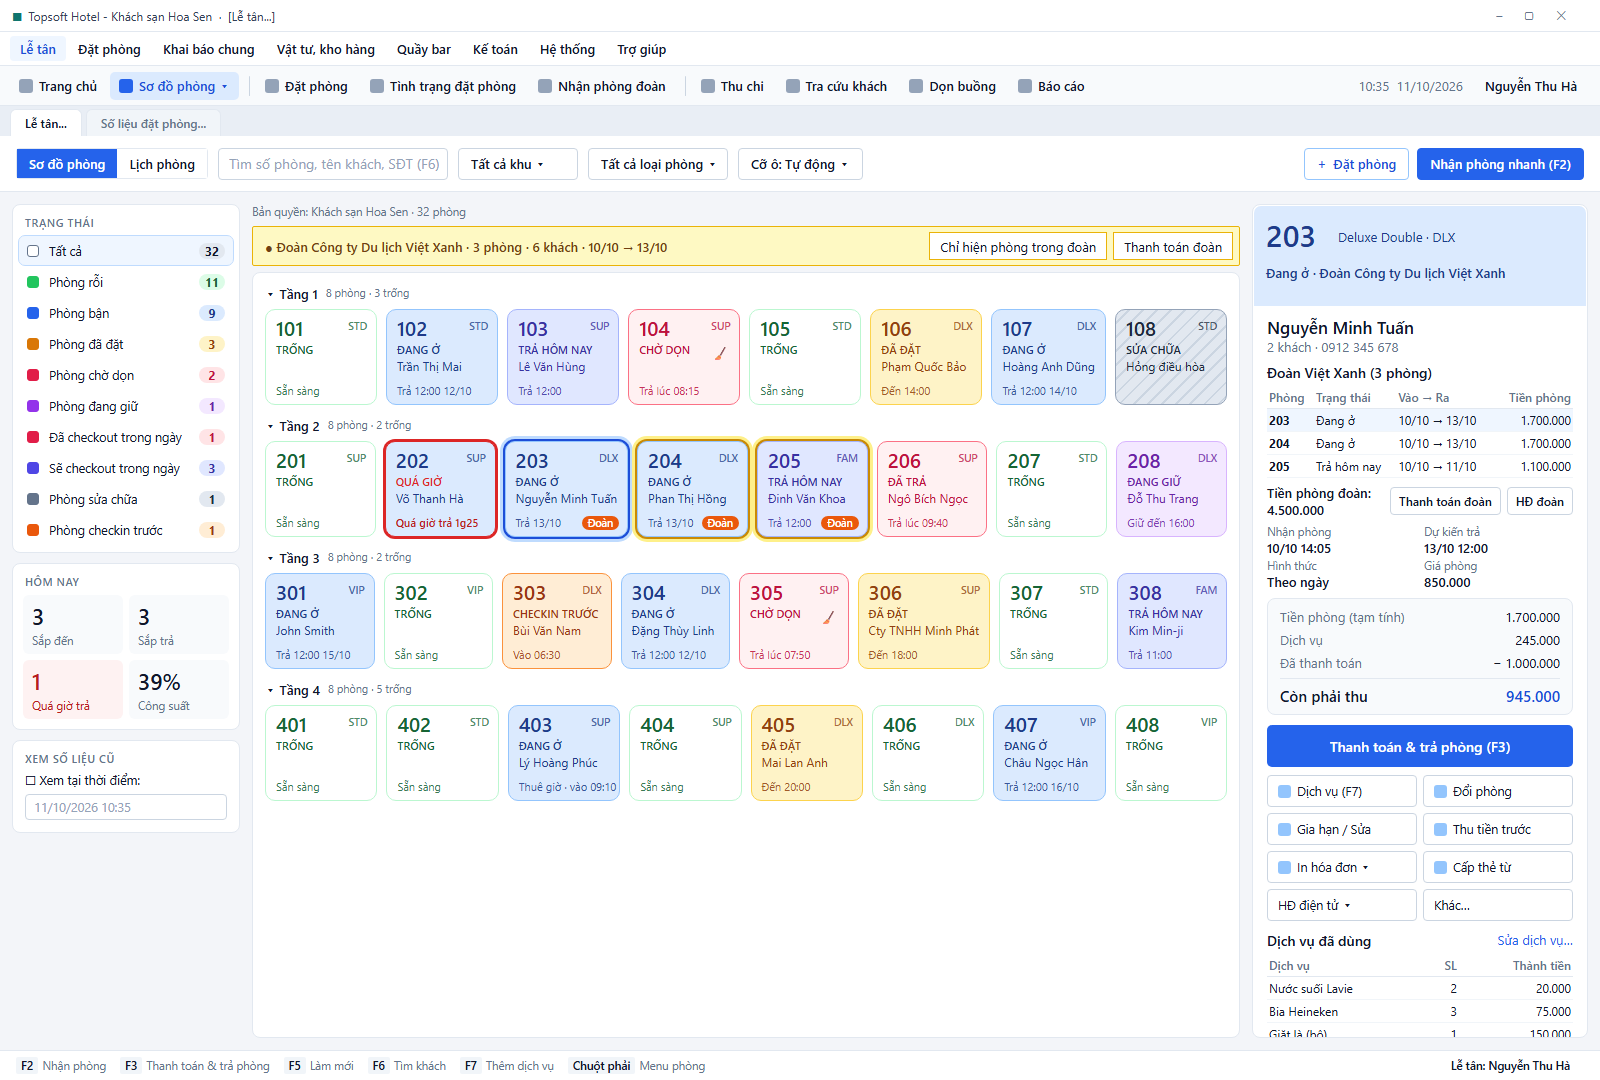Switch to Số liệu đặt phòng tab
1600x1080 pixels.
click(x=153, y=124)
